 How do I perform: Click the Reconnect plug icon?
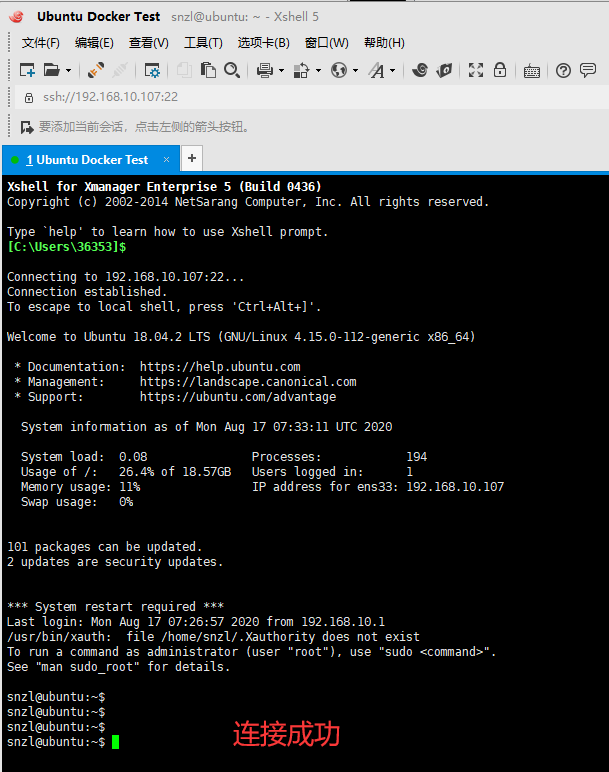[96, 70]
